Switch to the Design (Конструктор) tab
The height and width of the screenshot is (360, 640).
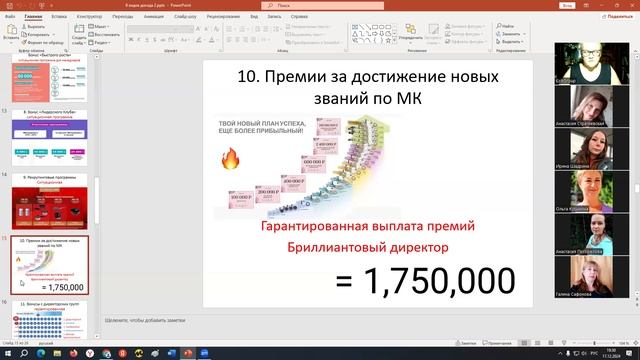[x=89, y=16]
